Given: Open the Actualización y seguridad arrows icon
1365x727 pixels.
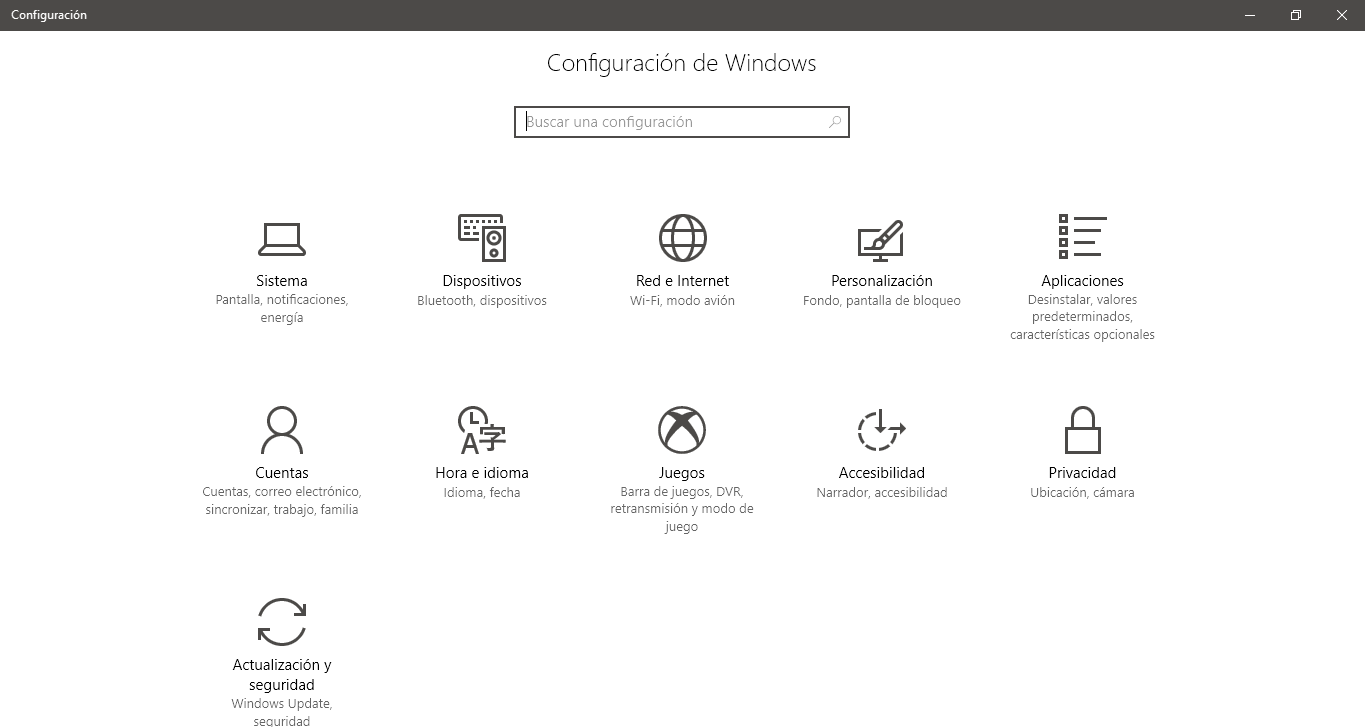Looking at the screenshot, I should [281, 622].
